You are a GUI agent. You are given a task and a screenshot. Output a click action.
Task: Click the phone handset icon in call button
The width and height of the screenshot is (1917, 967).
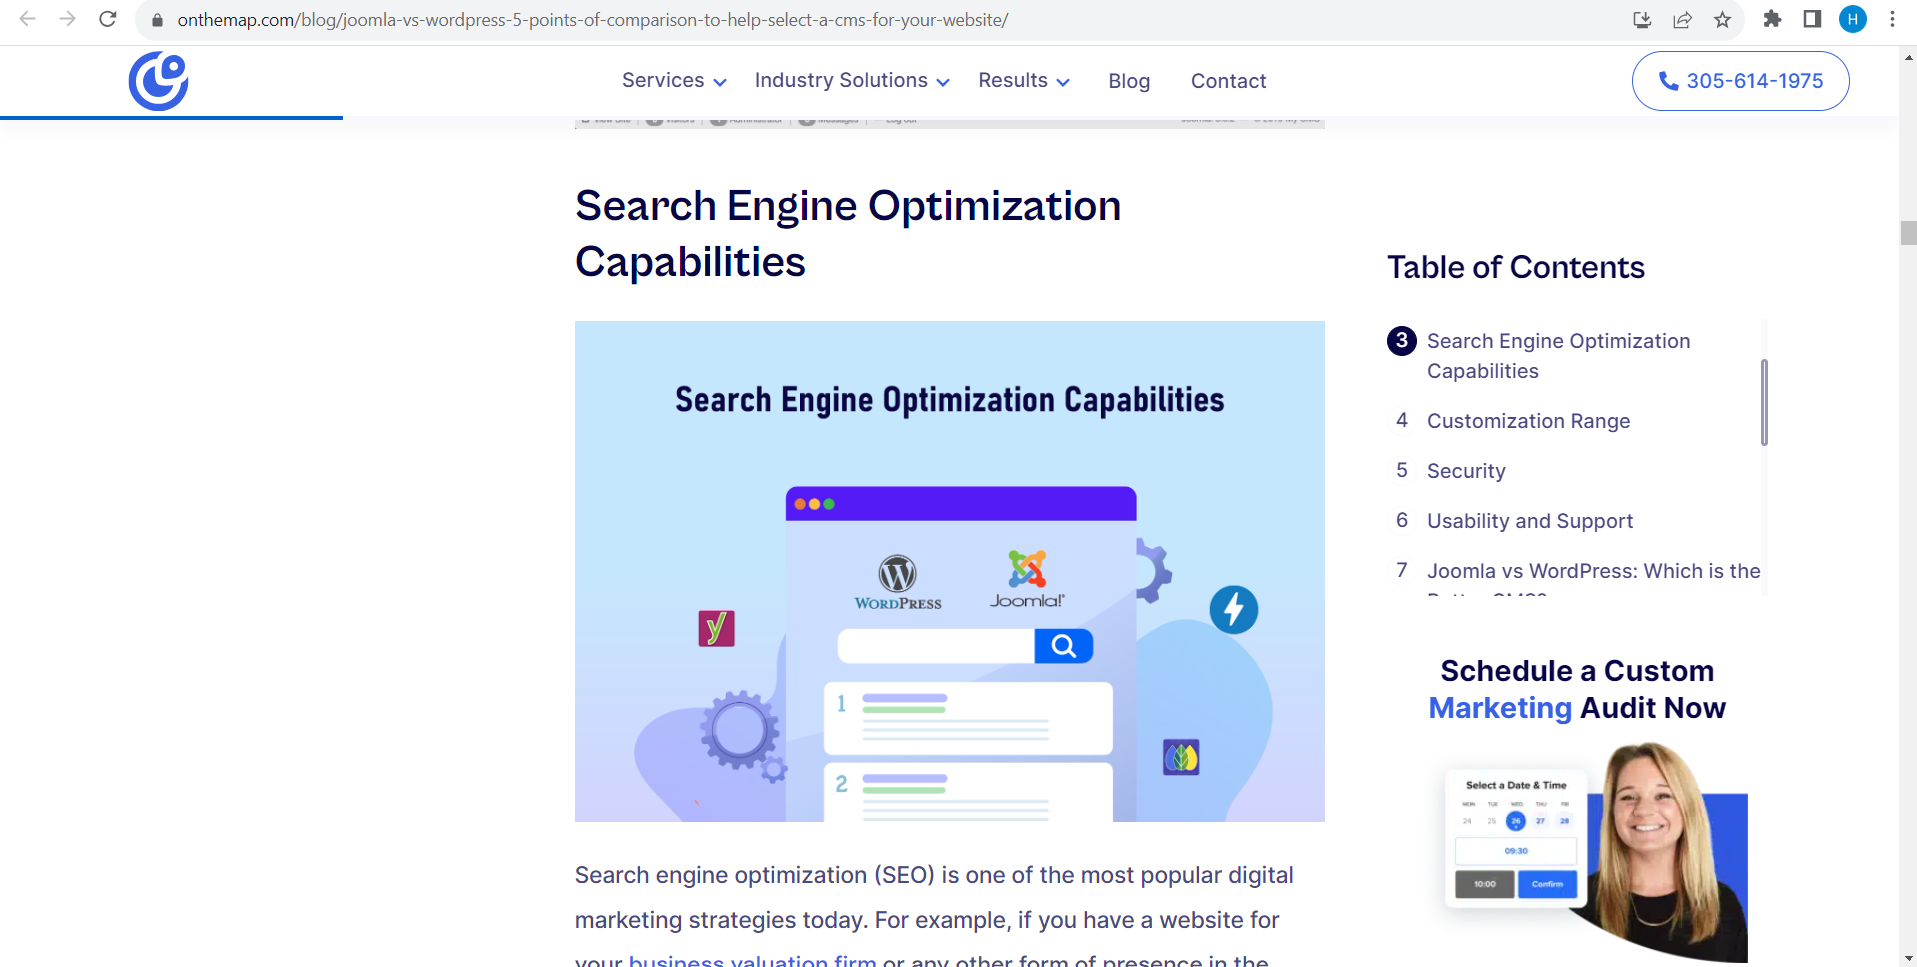[1668, 81]
